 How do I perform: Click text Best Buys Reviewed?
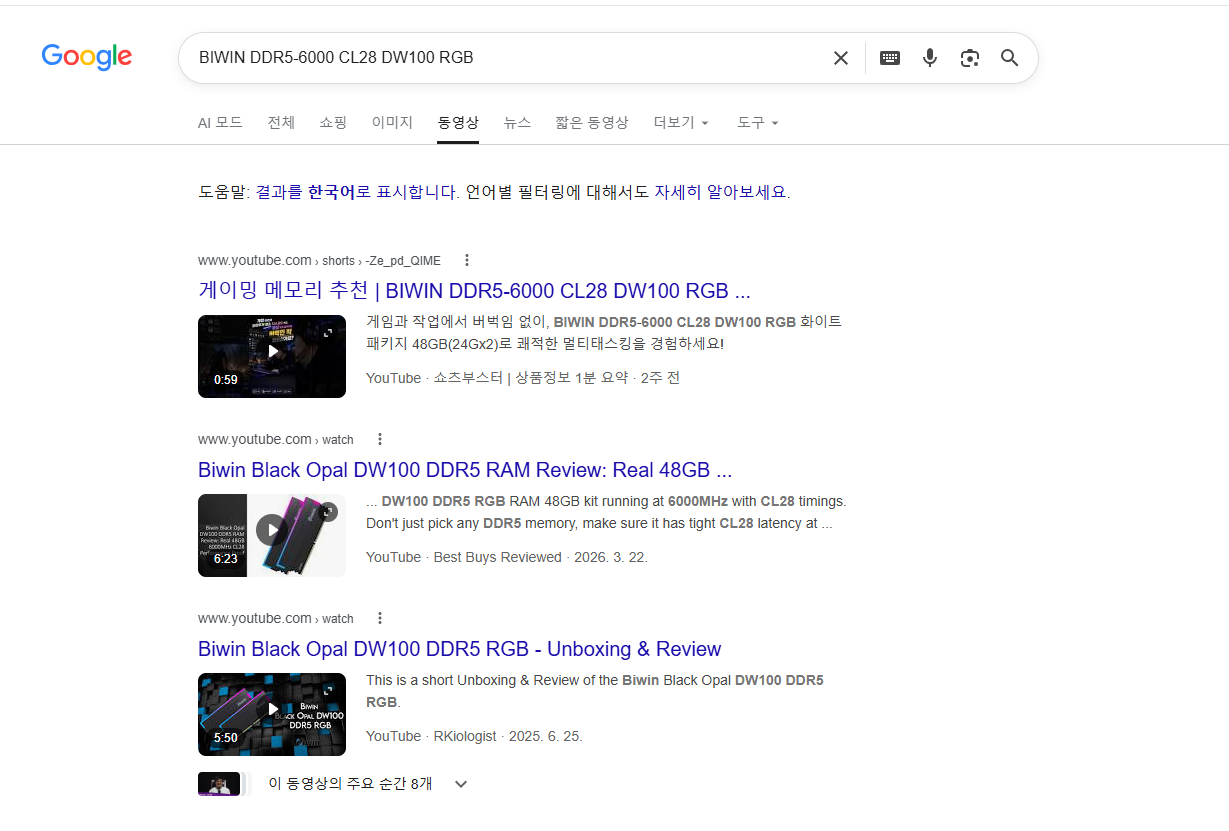click(497, 557)
